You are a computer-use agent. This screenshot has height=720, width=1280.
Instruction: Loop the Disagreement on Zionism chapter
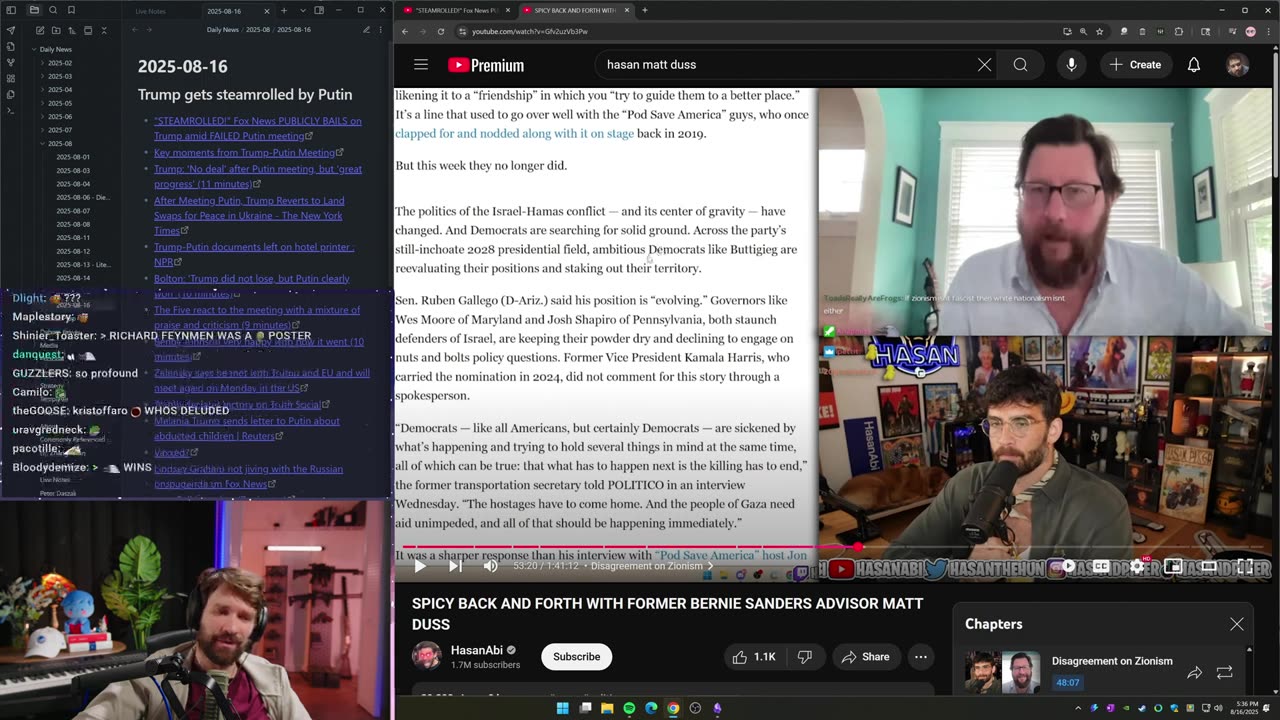(x=1224, y=673)
